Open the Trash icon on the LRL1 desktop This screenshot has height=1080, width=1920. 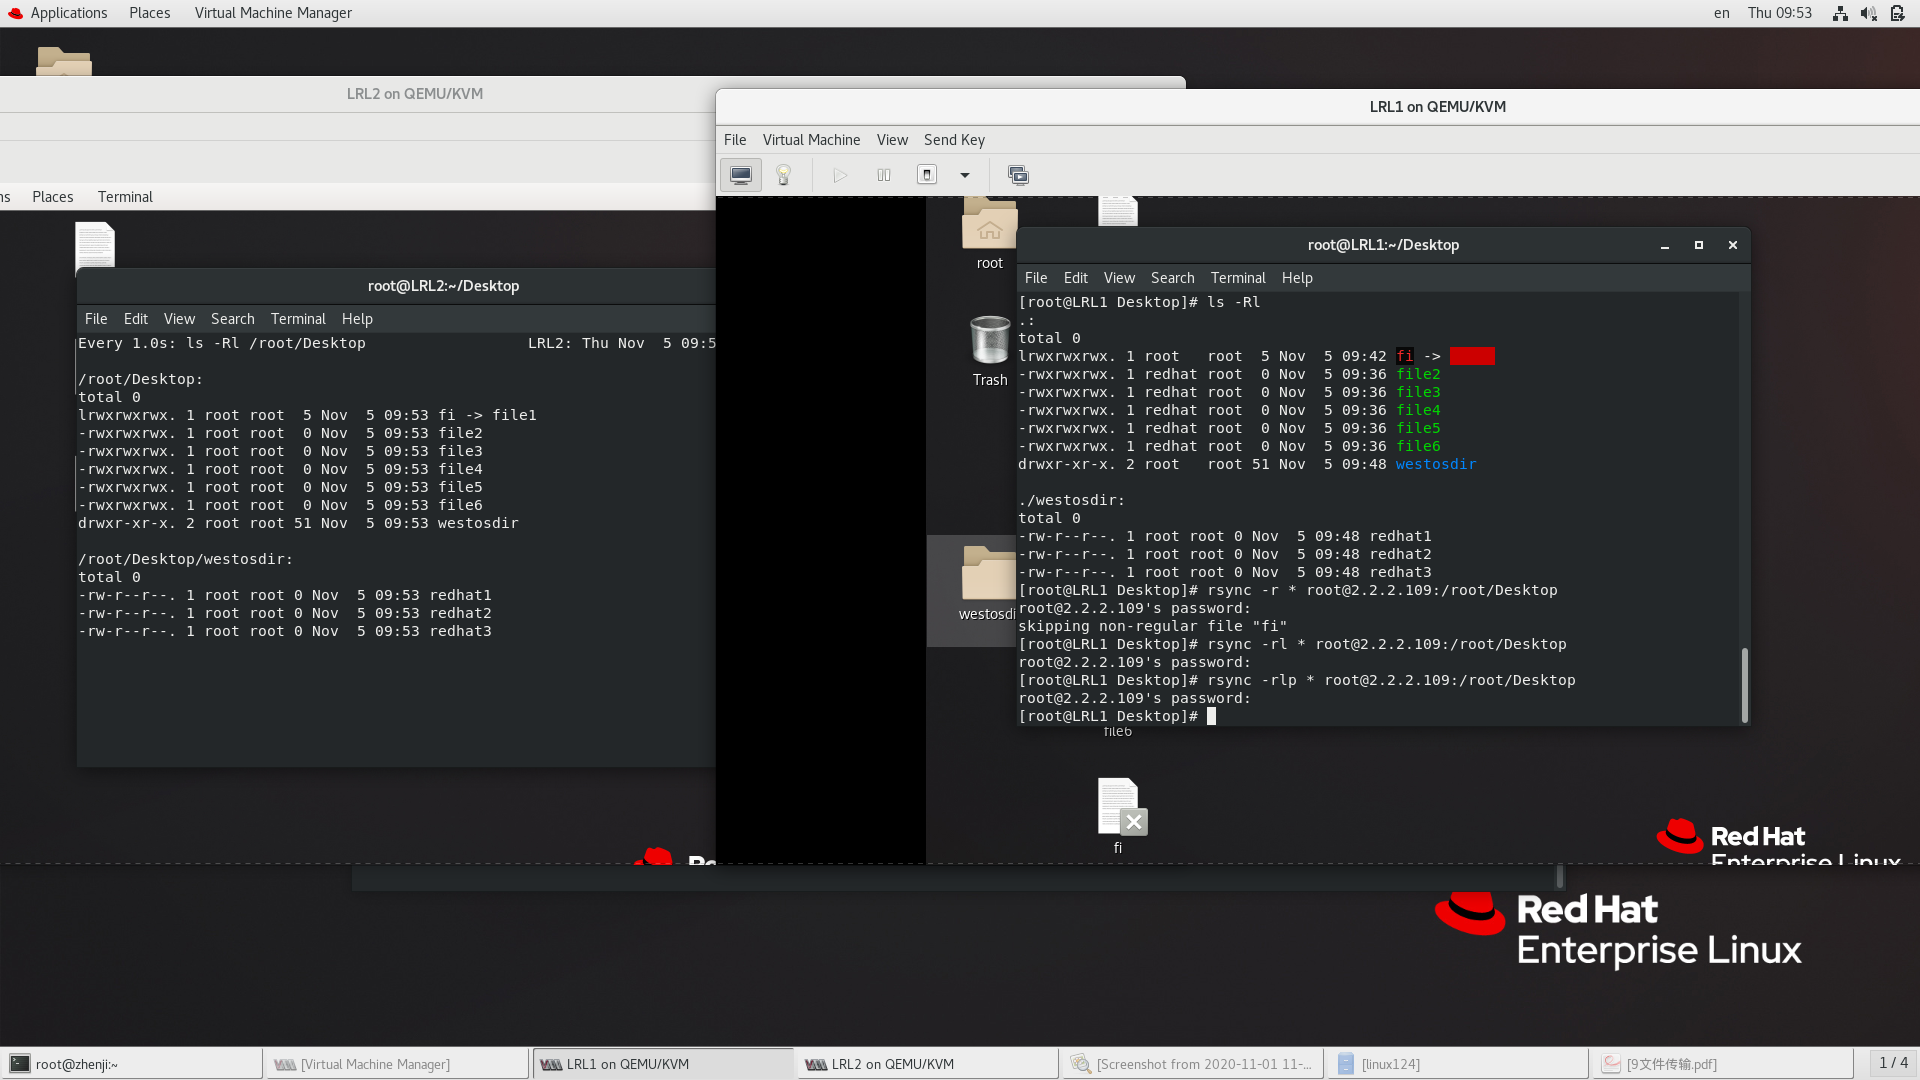click(990, 342)
